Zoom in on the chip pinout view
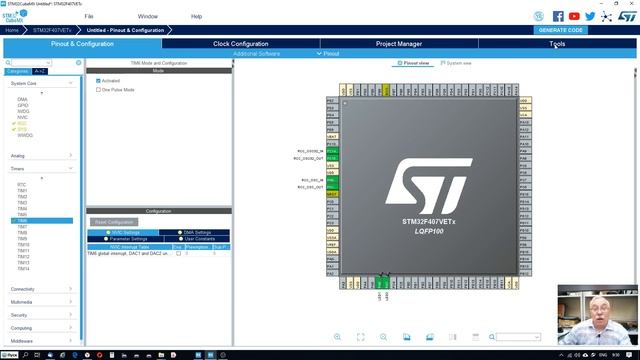640x360 pixels. tap(337, 337)
